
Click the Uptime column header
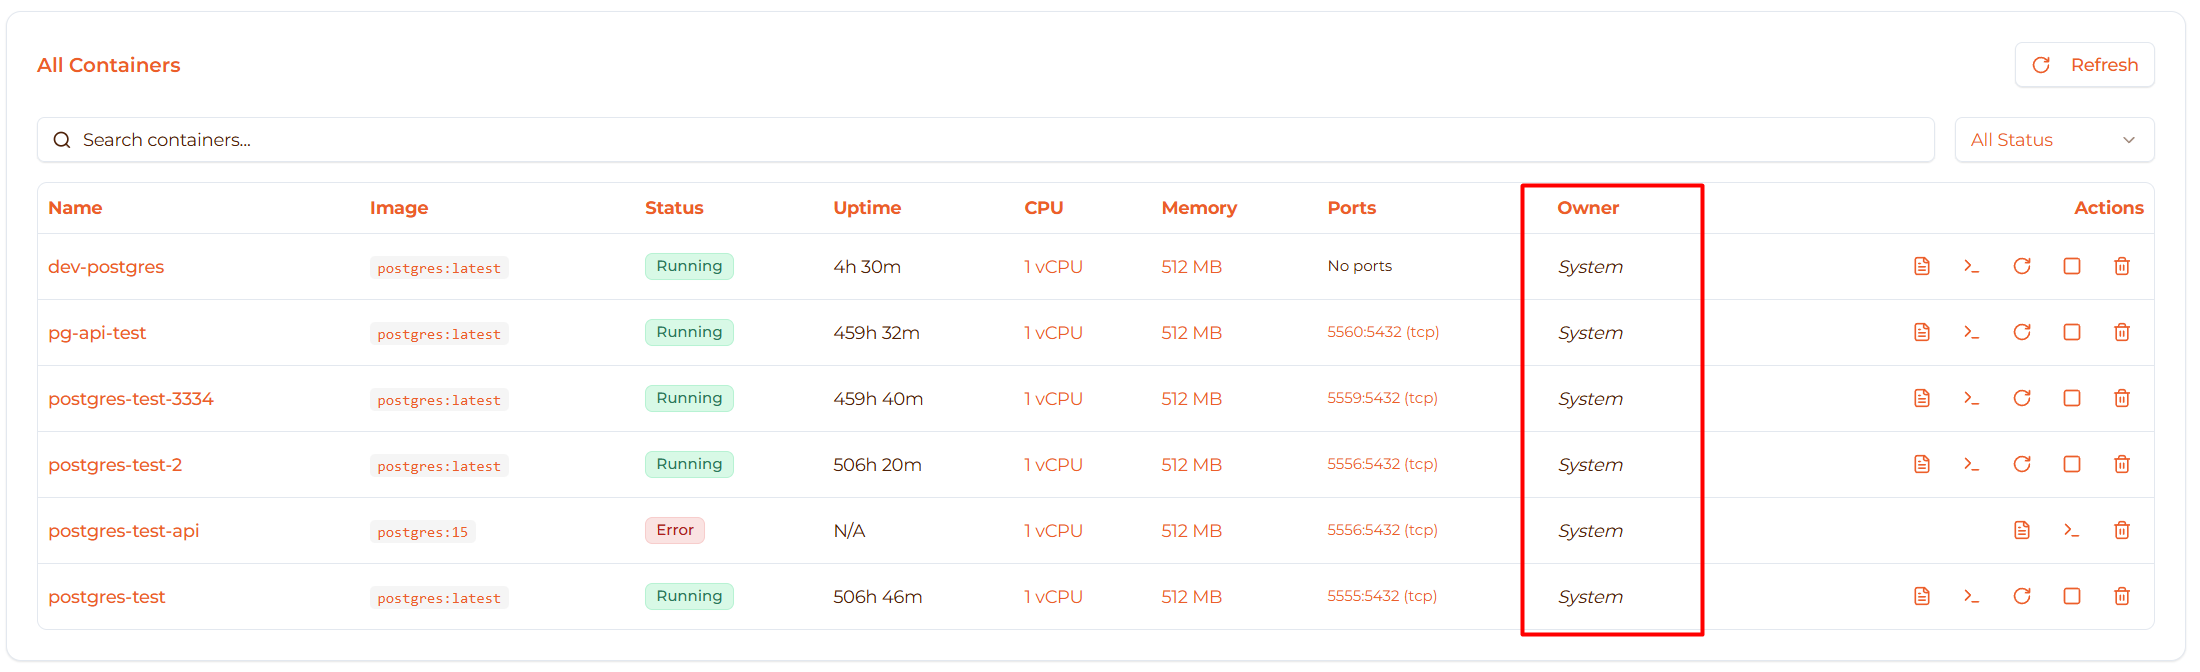(867, 208)
